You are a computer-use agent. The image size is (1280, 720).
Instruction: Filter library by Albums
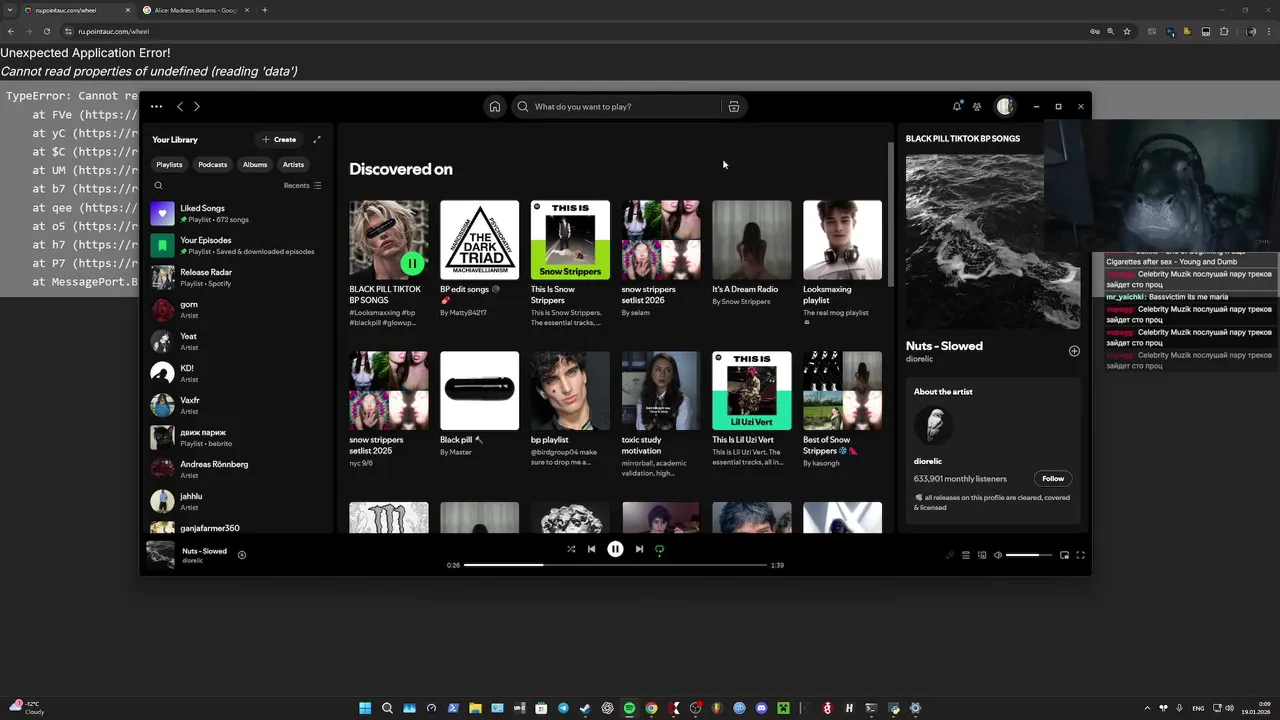(255, 164)
